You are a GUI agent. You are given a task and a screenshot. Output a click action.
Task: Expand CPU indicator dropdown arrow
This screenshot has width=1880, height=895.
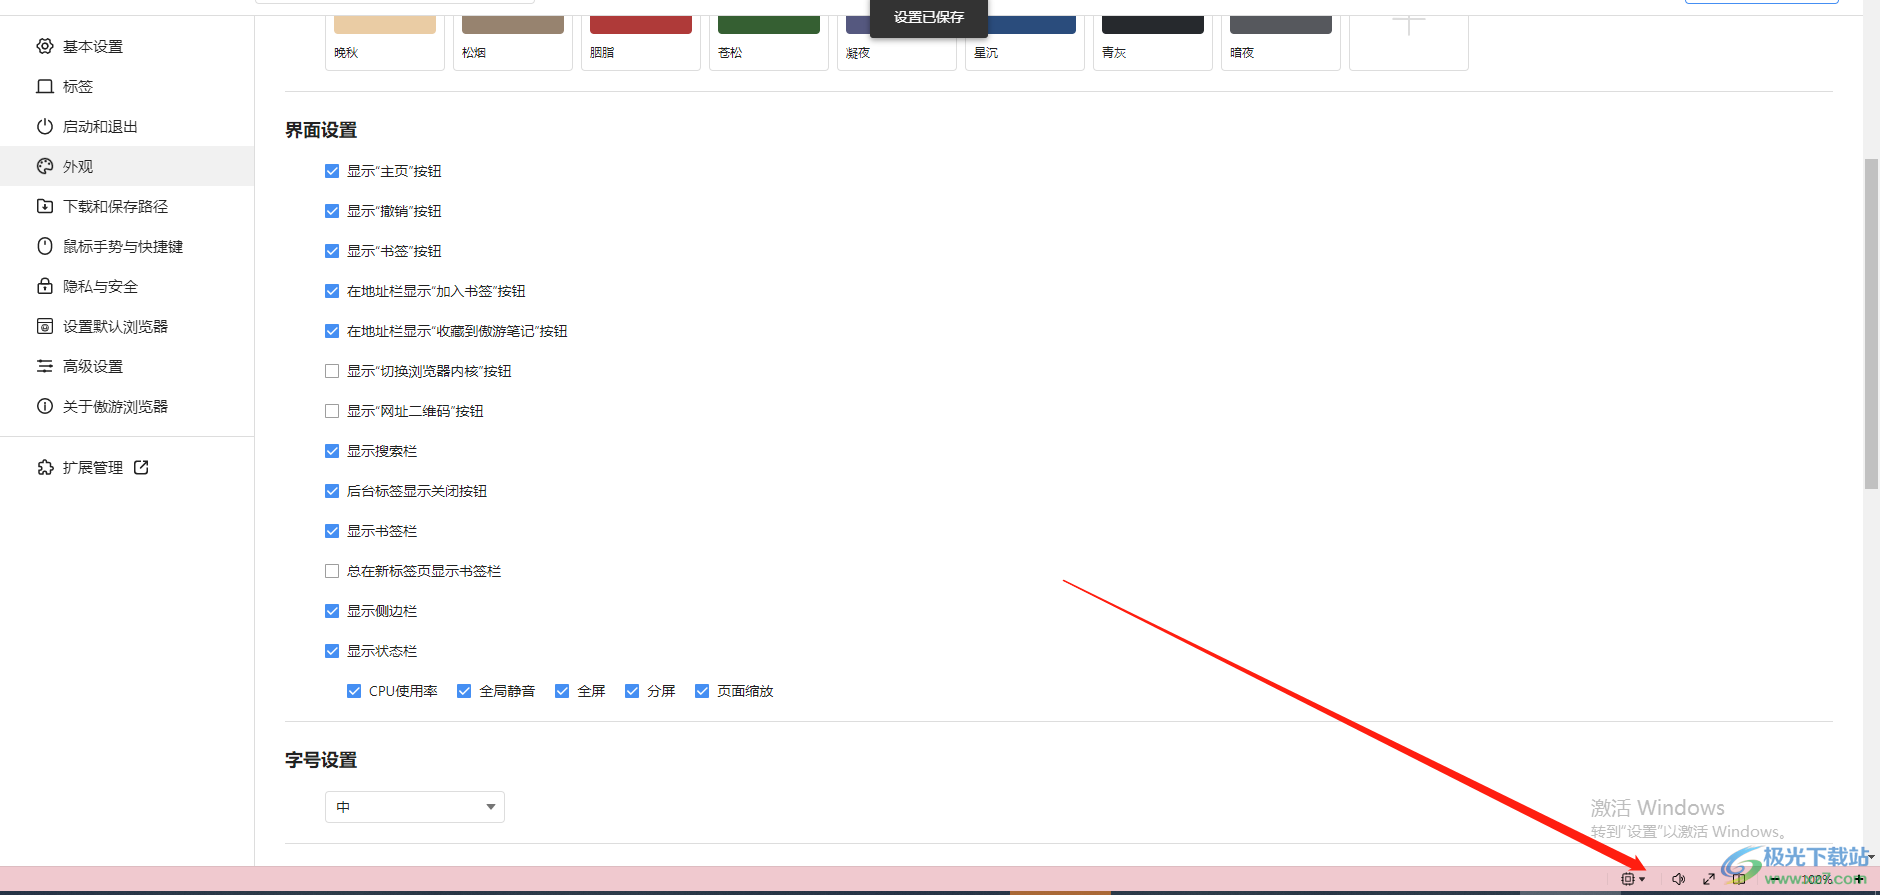[x=1642, y=880]
